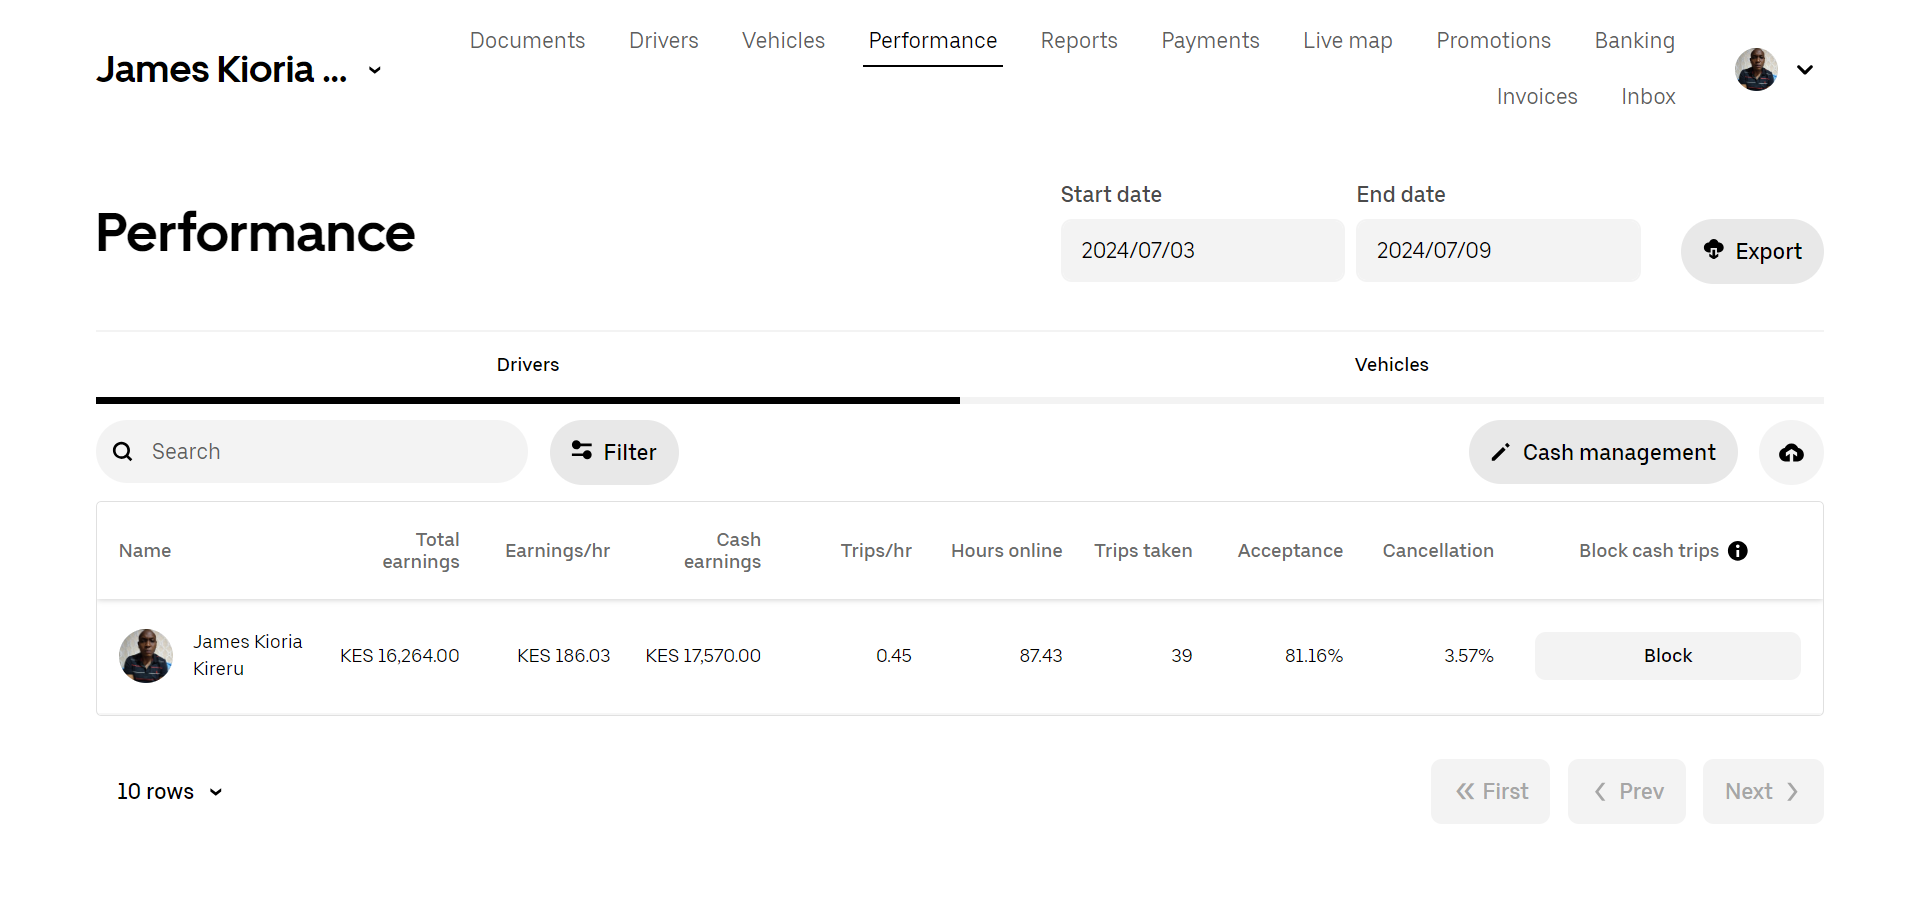Screen dimensions: 1920x910
Task: Export the performance data
Action: (1751, 252)
